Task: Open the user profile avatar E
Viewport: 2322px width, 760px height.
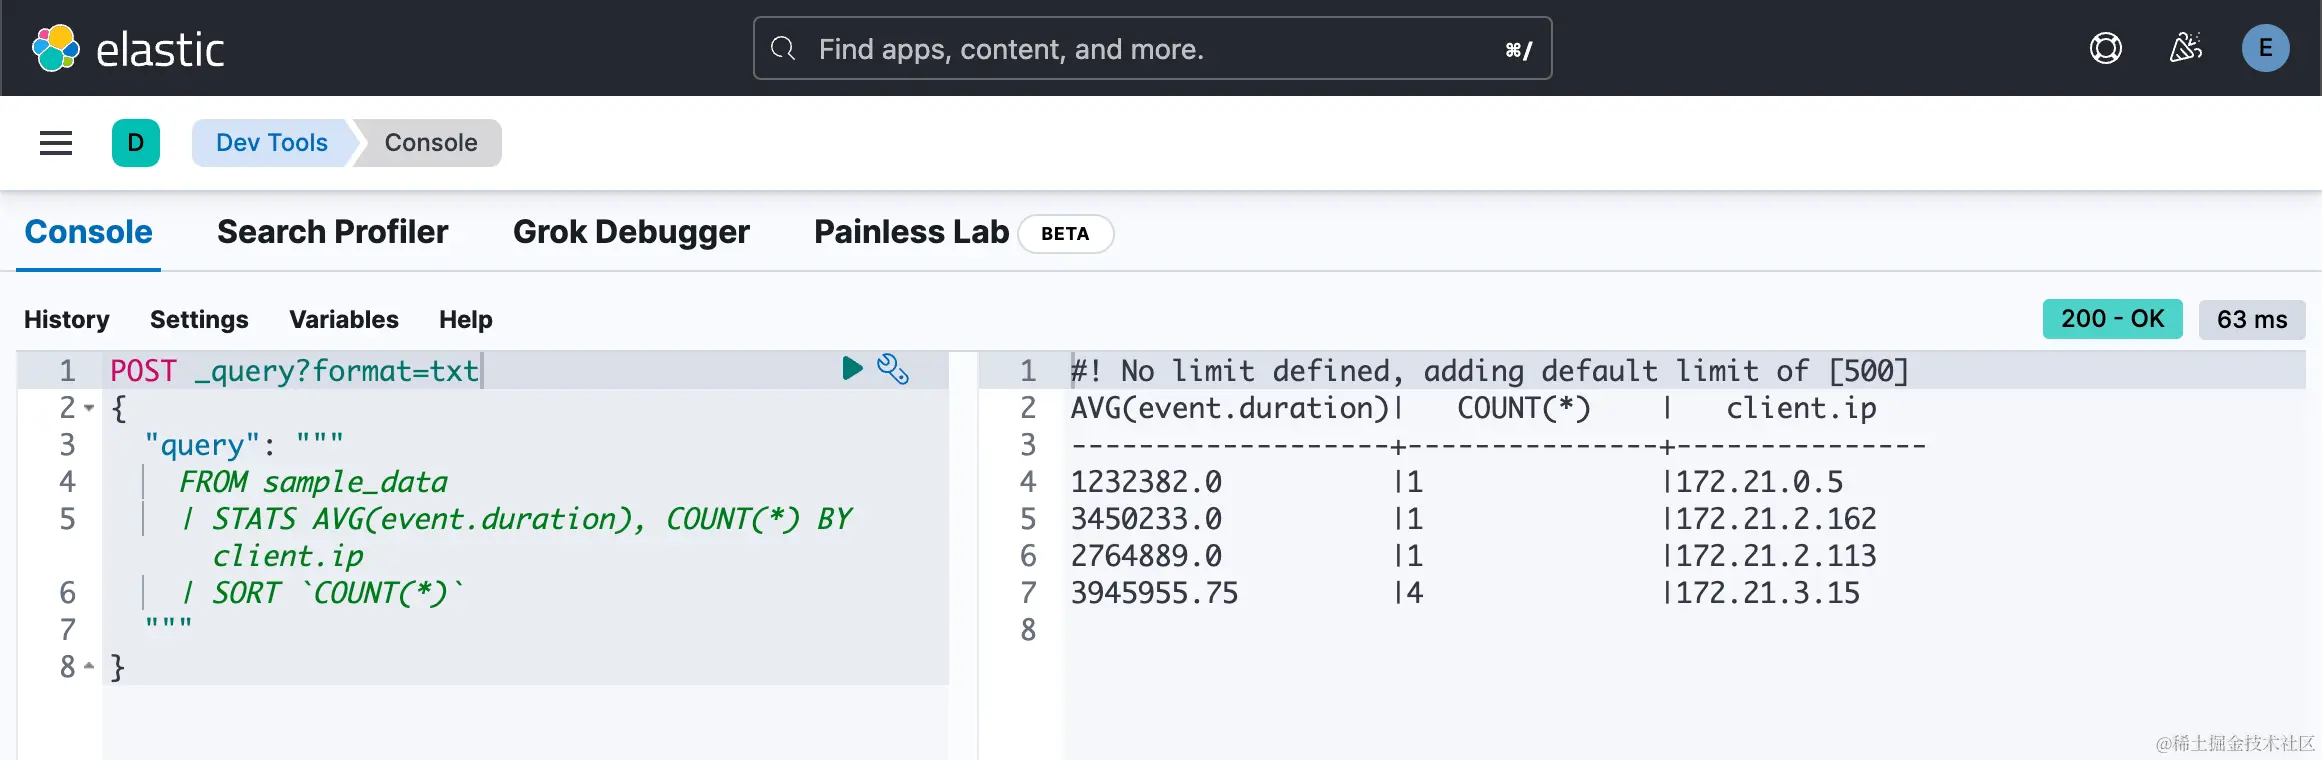Action: (2265, 48)
